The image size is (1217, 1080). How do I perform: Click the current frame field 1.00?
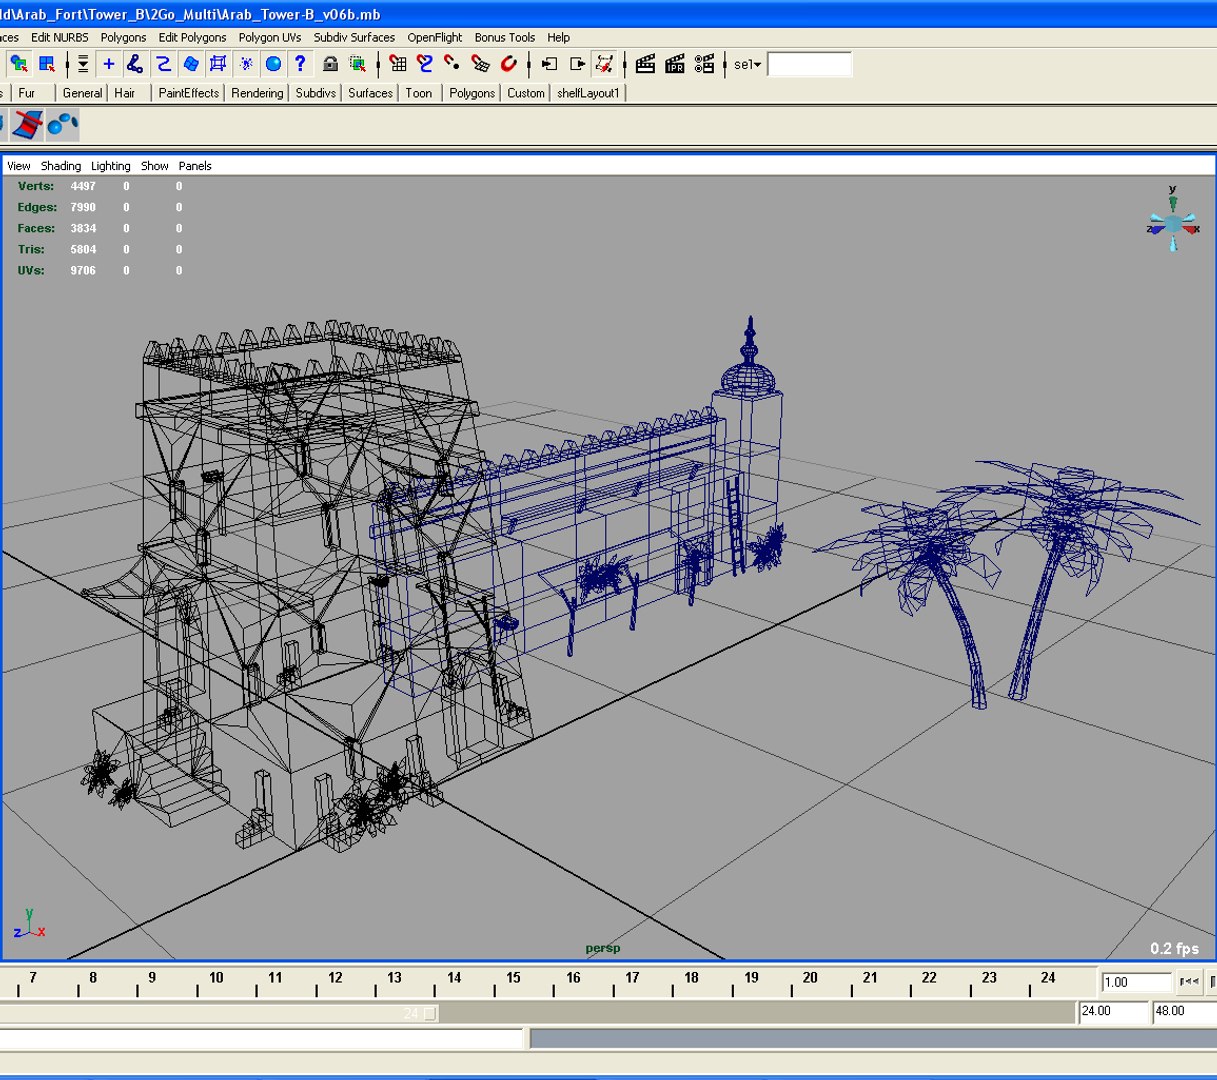[x=1136, y=982]
